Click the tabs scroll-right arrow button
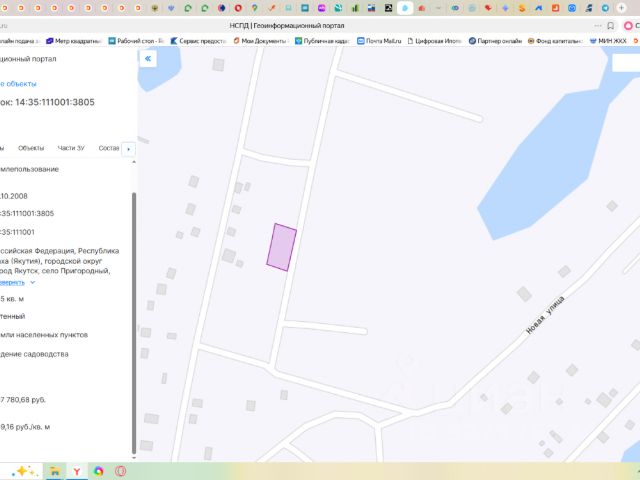This screenshot has width=640, height=480. 129,149
